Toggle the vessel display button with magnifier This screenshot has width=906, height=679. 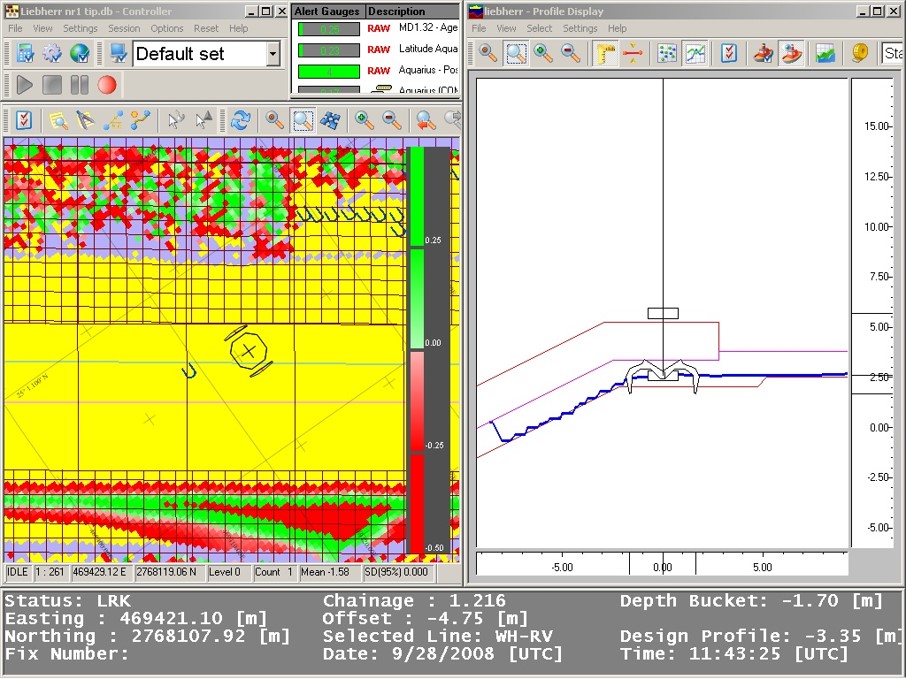(791, 53)
